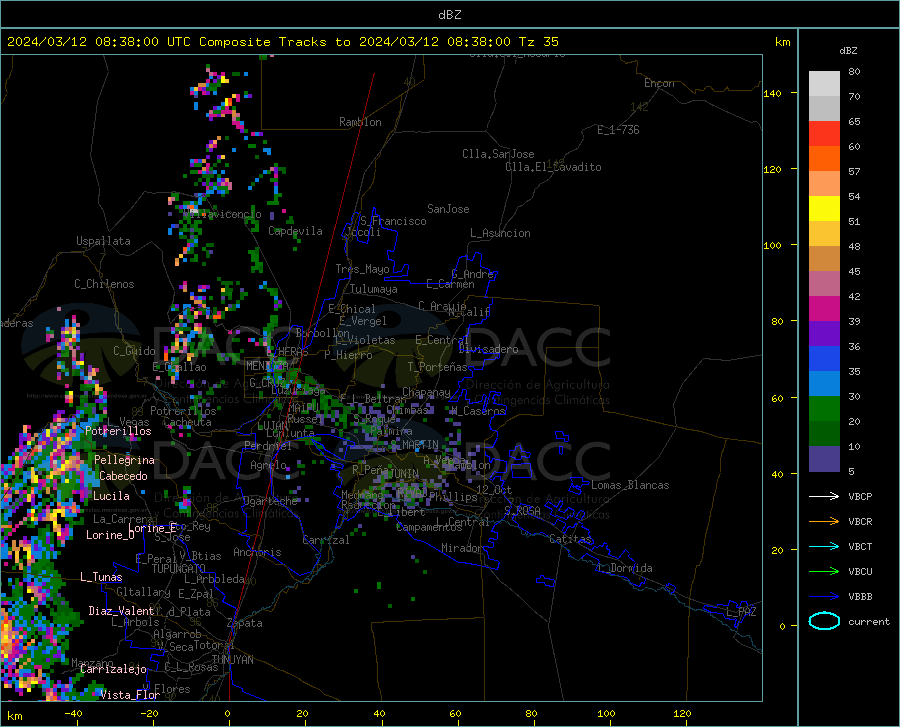Click the Carrizal map label
The image size is (900, 727).
click(326, 540)
